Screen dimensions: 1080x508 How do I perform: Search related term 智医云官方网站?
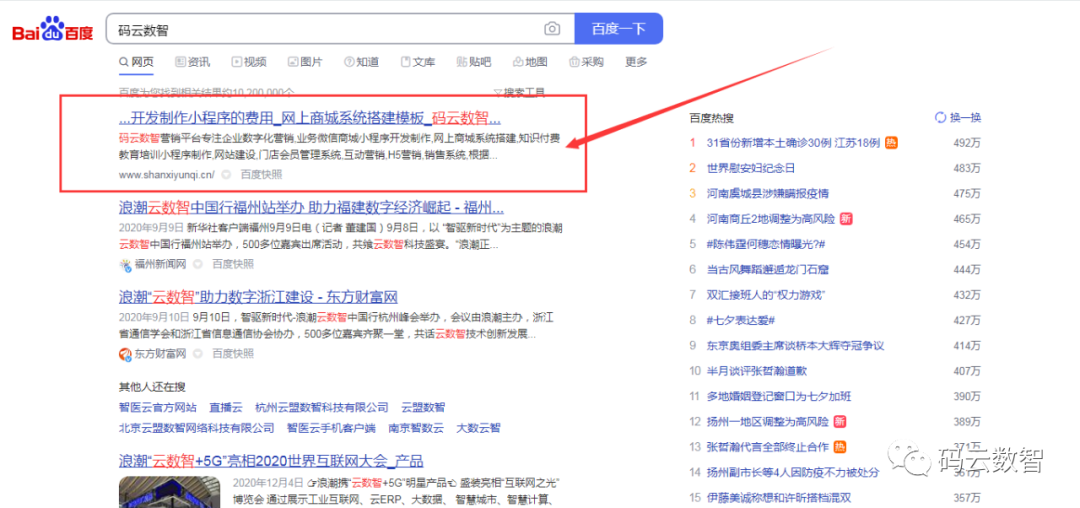pos(158,408)
